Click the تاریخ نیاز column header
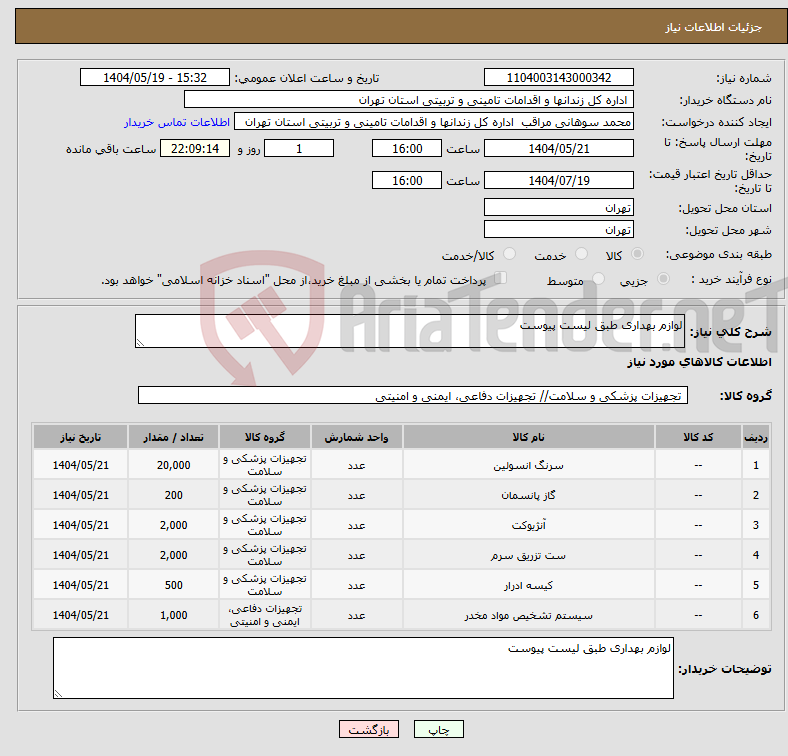This screenshot has width=788, height=756. (80, 437)
